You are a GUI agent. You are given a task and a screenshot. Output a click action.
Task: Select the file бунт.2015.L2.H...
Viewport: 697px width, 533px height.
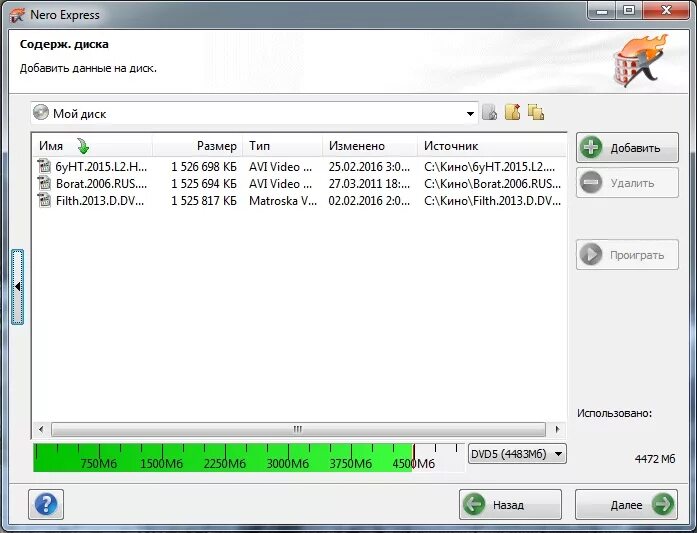coord(101,167)
